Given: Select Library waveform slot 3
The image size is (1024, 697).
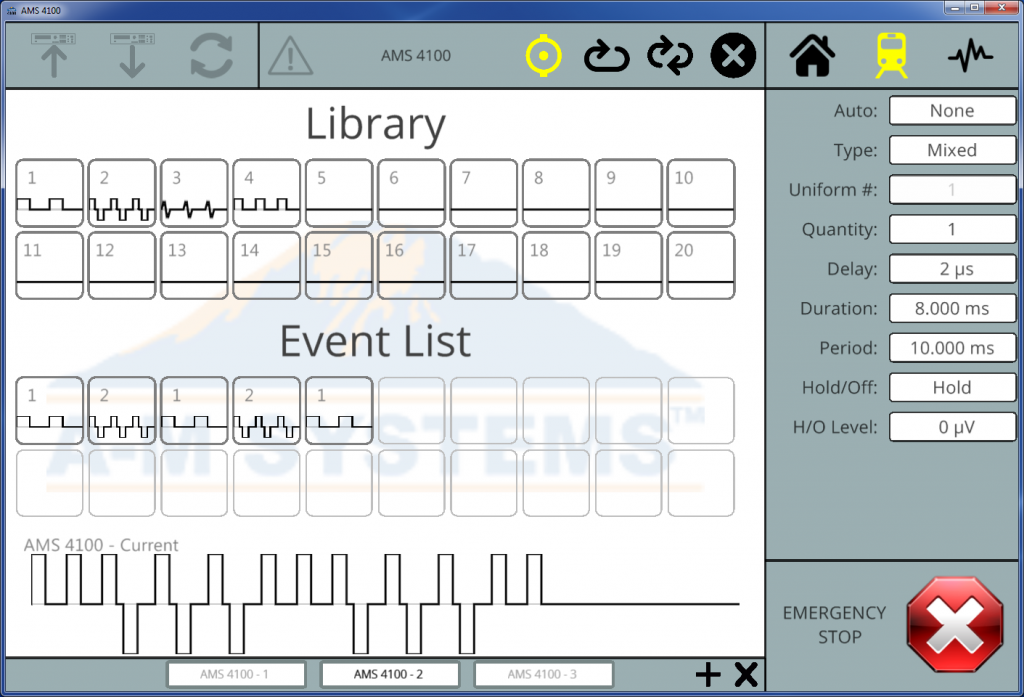Looking at the screenshot, I should [x=194, y=193].
